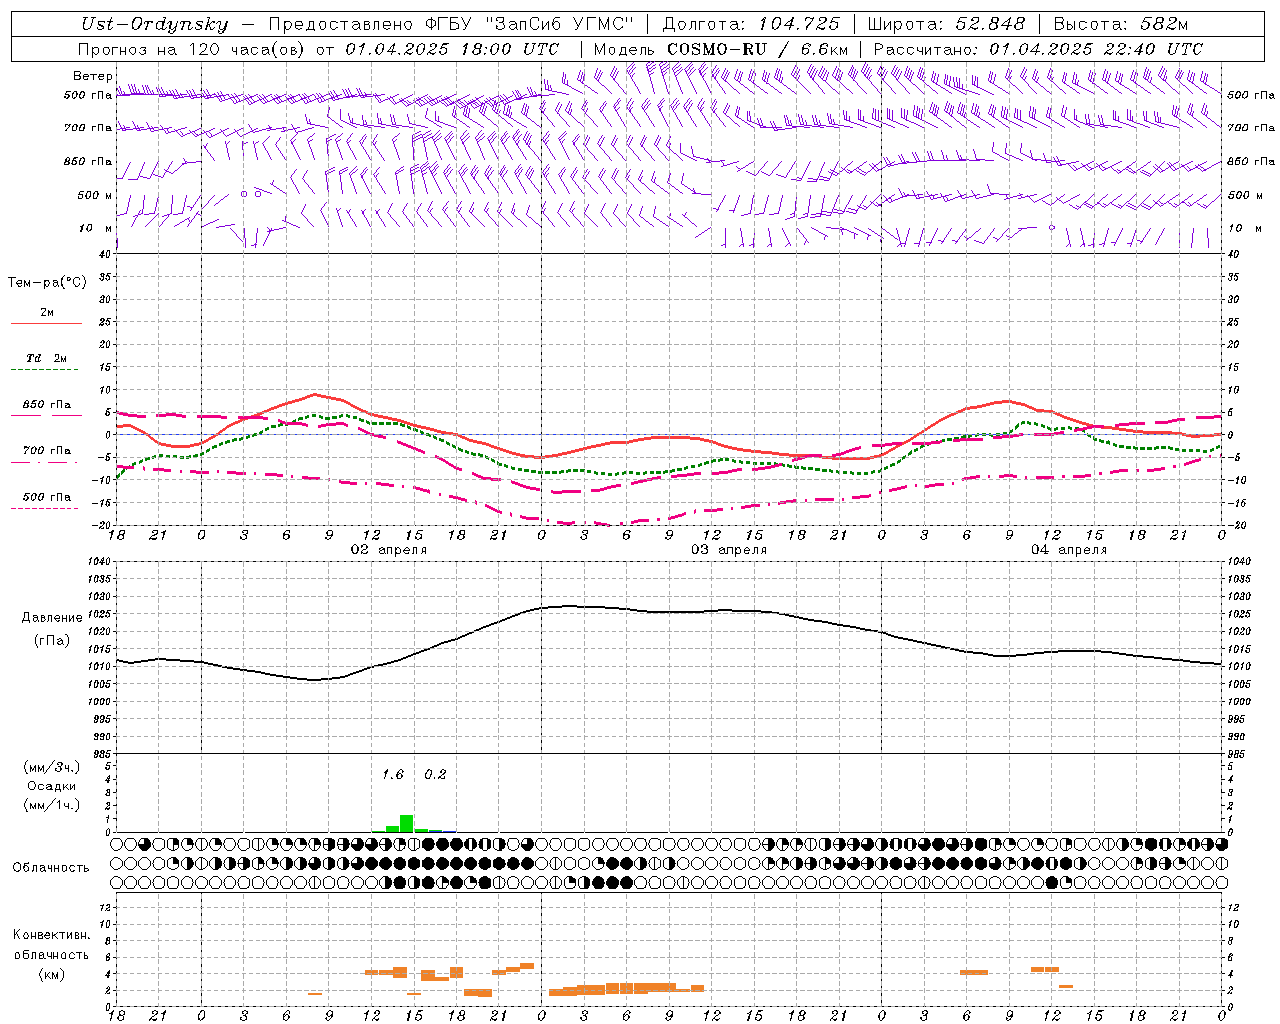Image resolution: width=1280 pixels, height=1024 pixels.
Task: Click the Долгота: 104.725 value
Action: click(x=751, y=24)
